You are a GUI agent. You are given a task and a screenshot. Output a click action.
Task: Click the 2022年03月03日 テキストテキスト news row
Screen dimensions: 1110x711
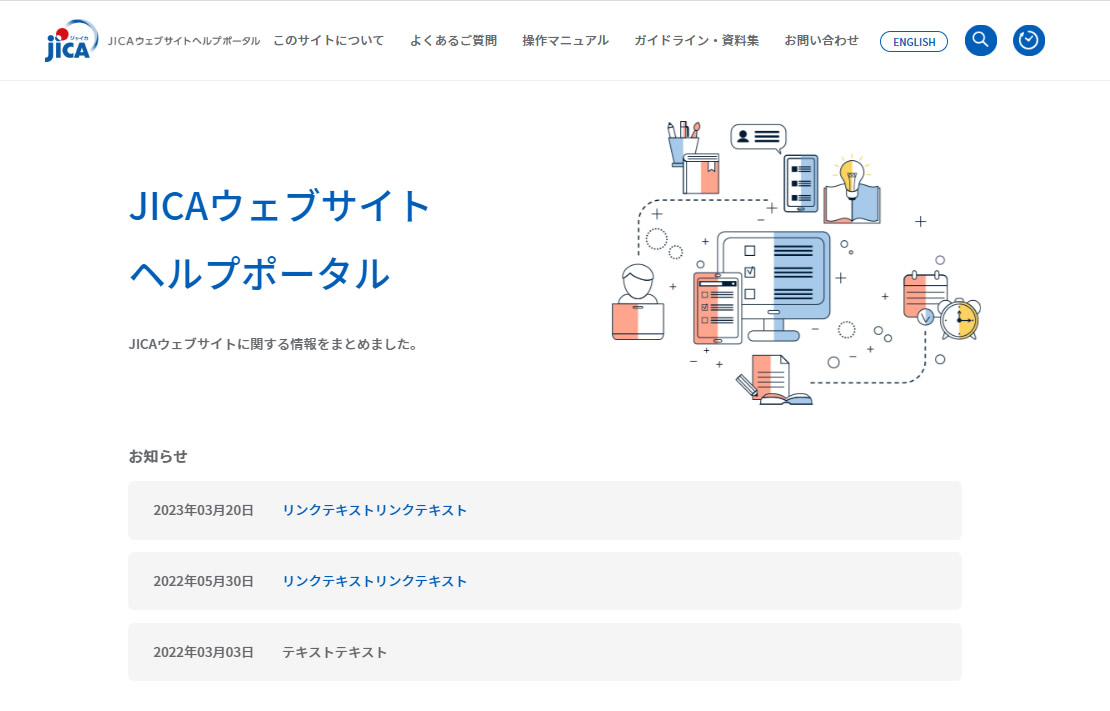(x=545, y=652)
